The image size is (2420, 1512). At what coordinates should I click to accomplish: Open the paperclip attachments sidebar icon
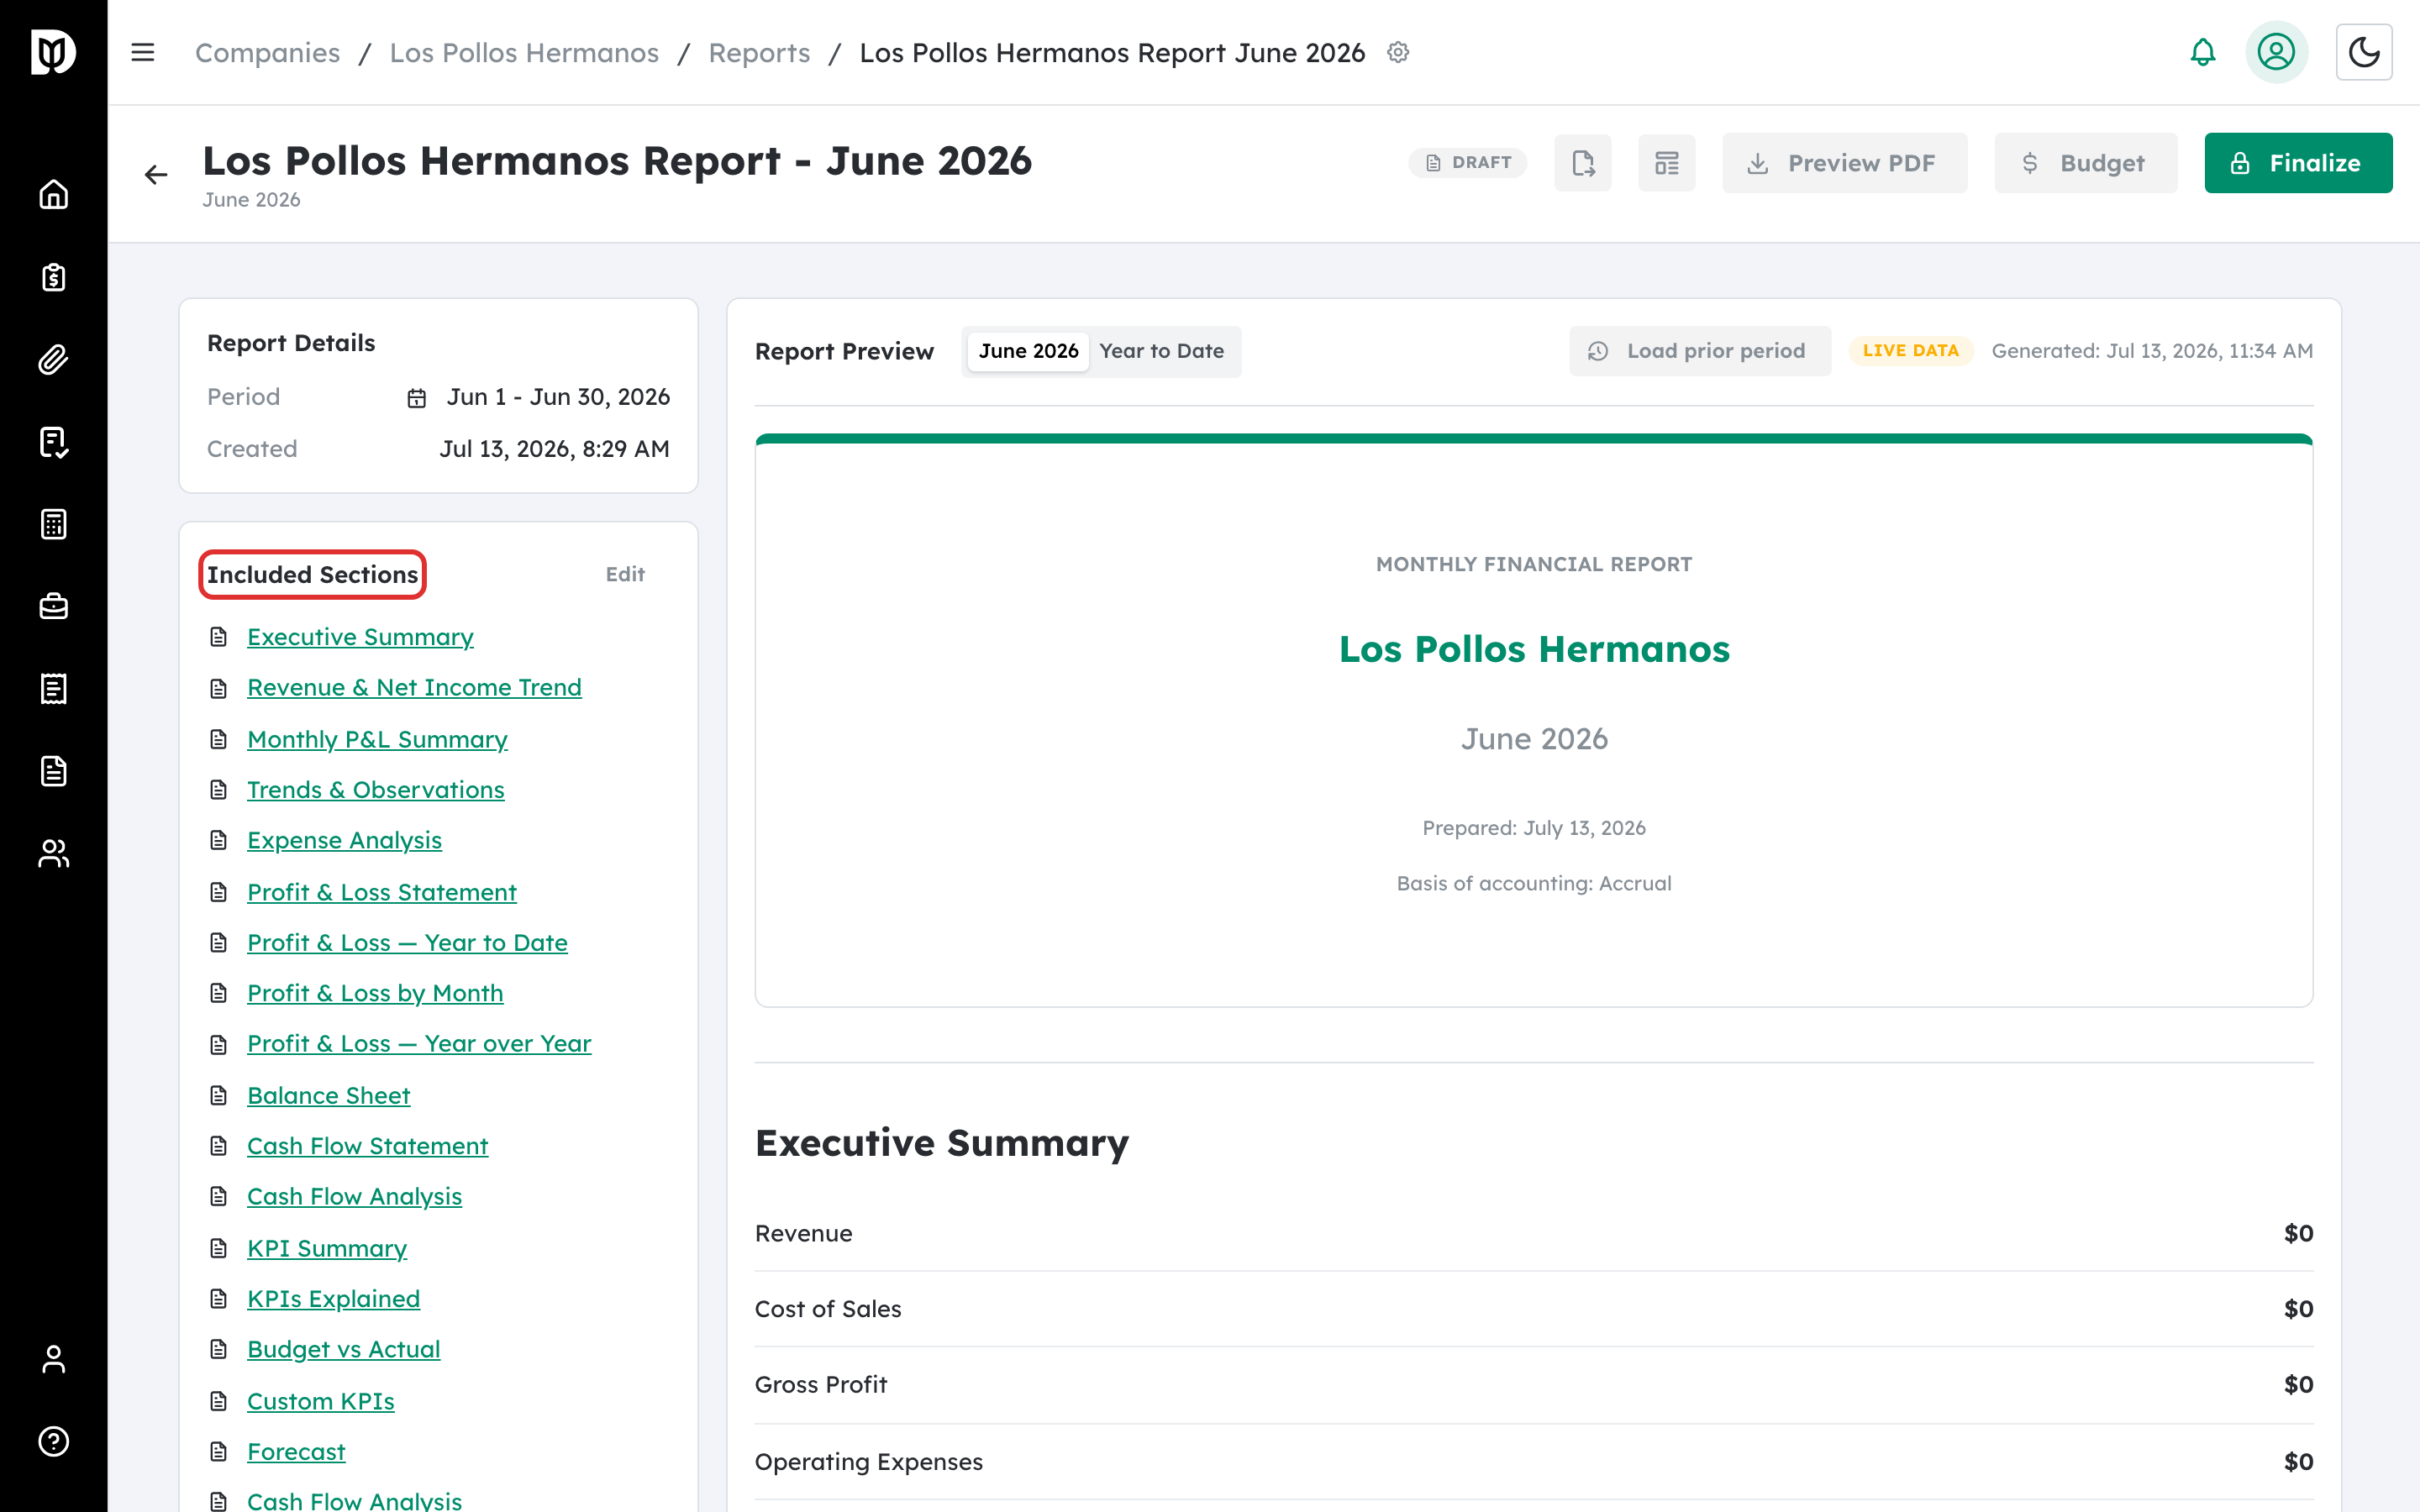point(53,359)
